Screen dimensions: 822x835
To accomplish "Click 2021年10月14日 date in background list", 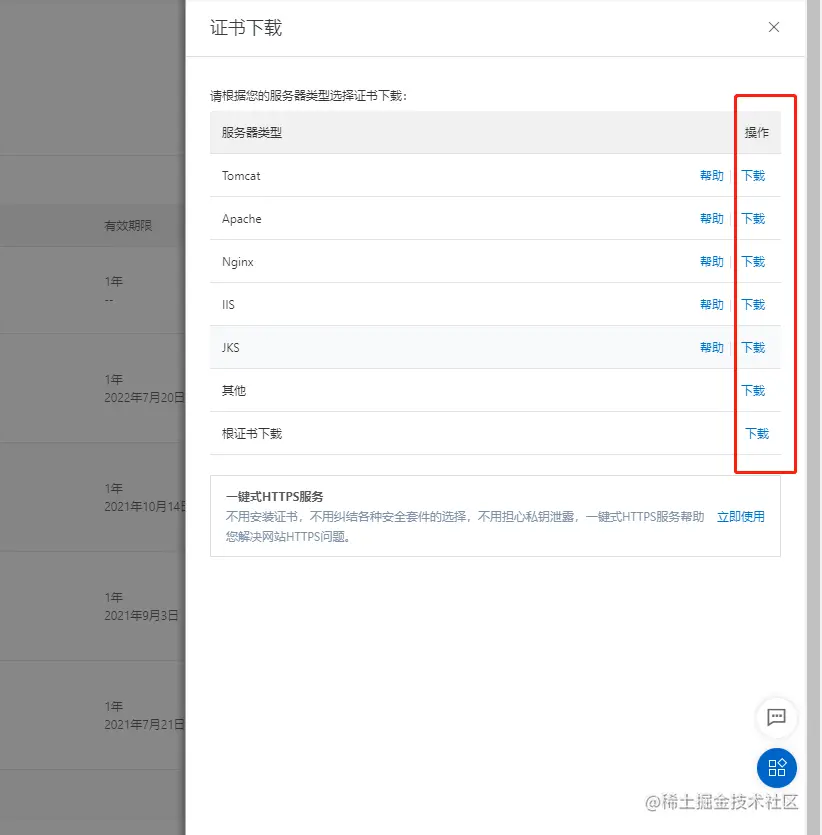I will point(144,506).
